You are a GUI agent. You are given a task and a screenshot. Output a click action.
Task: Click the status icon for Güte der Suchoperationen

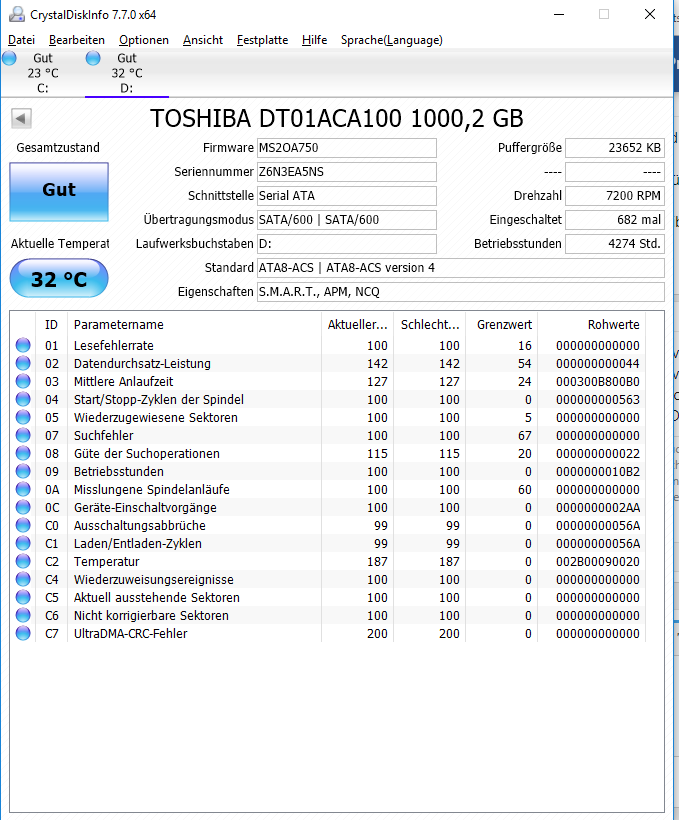[x=23, y=453]
